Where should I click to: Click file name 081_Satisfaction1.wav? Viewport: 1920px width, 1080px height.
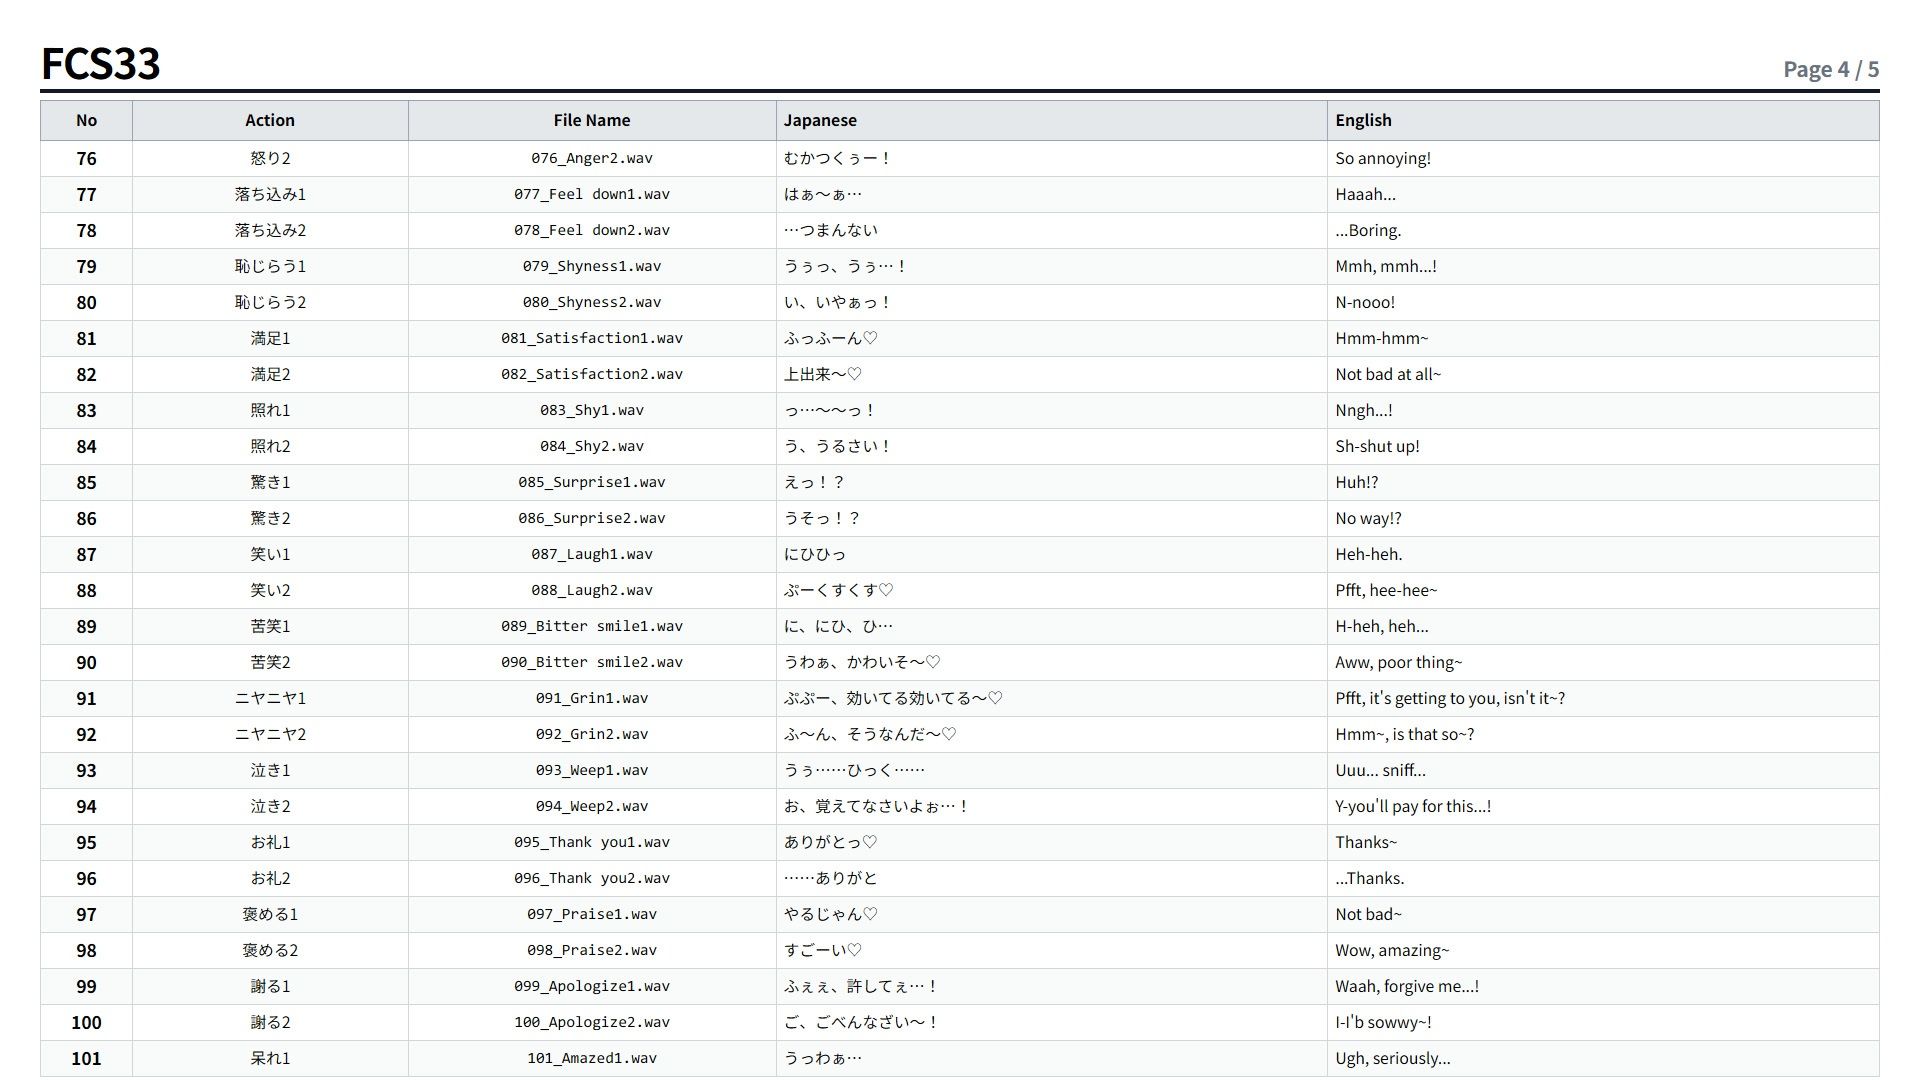click(592, 338)
